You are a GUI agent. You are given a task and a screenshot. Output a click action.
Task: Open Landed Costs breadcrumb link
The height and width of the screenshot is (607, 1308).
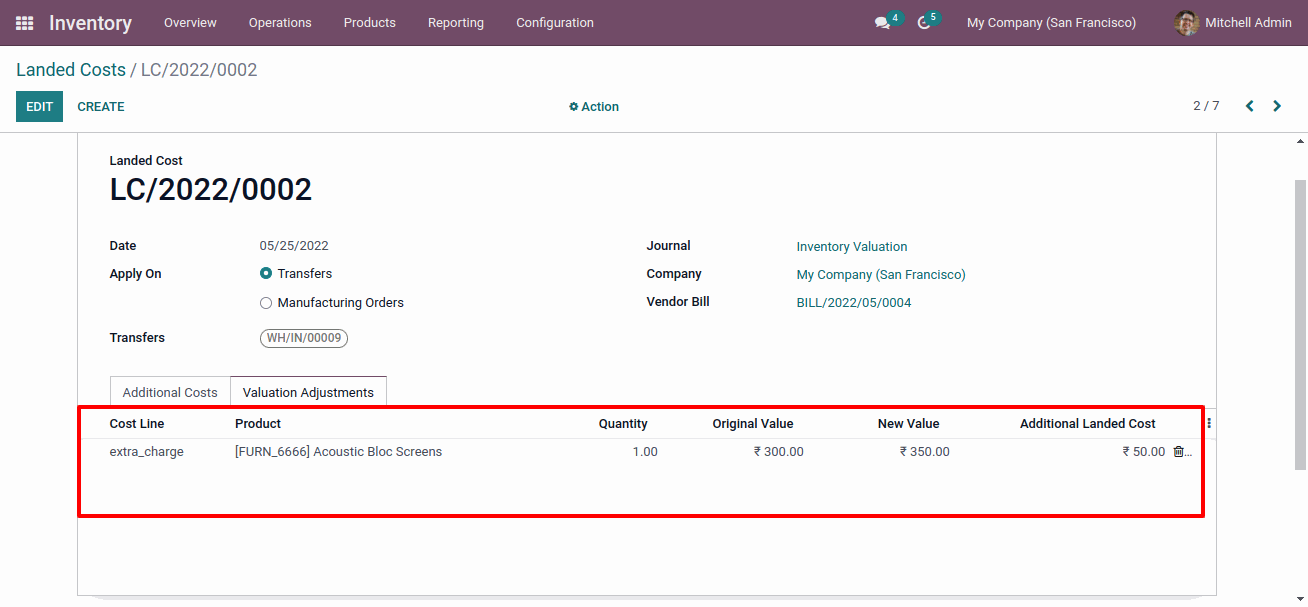[x=71, y=70]
